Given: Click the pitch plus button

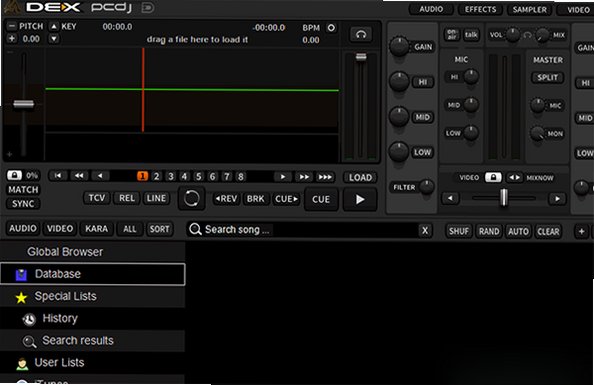Looking at the screenshot, I should tap(12, 39).
